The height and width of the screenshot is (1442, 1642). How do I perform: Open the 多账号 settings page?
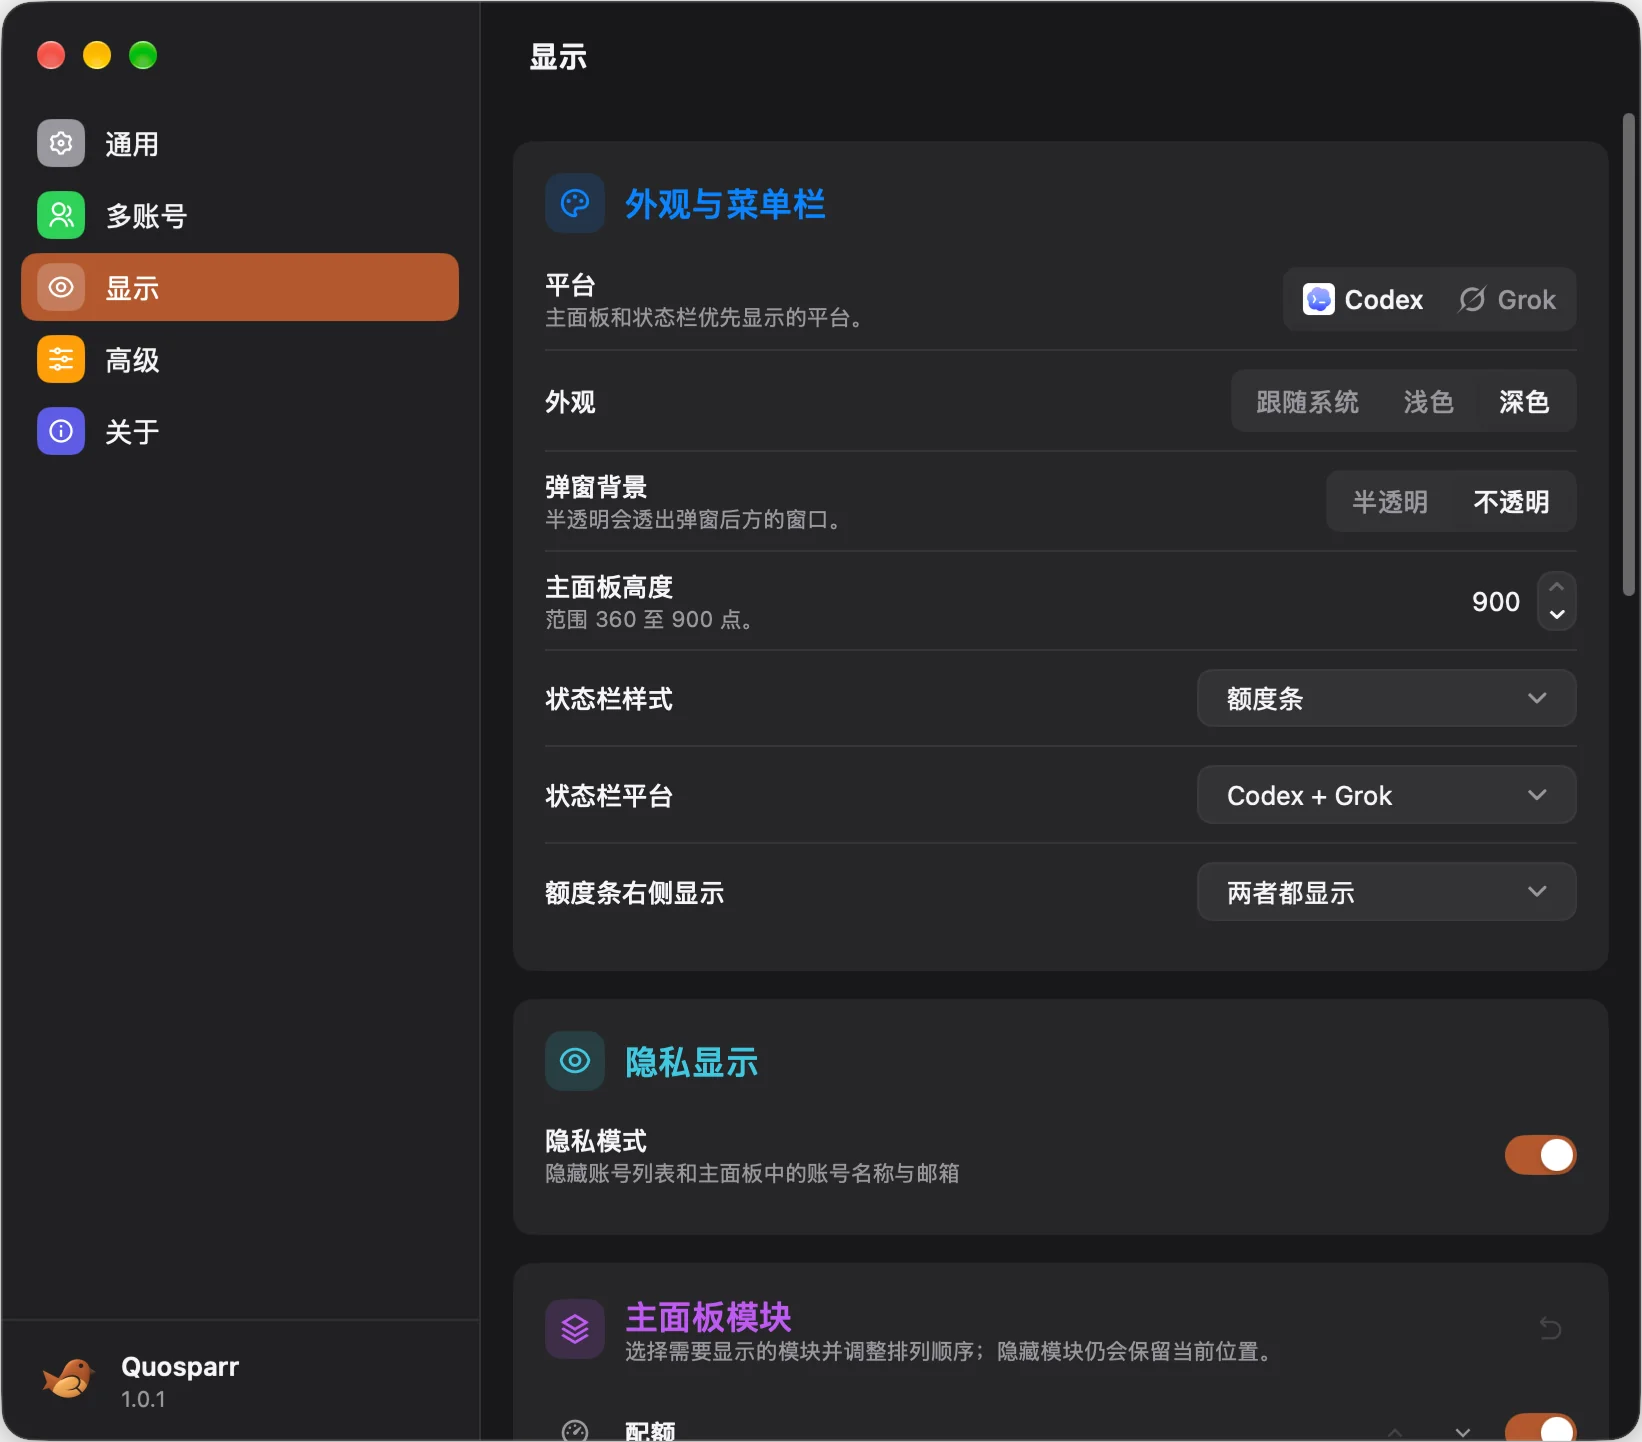click(240, 215)
